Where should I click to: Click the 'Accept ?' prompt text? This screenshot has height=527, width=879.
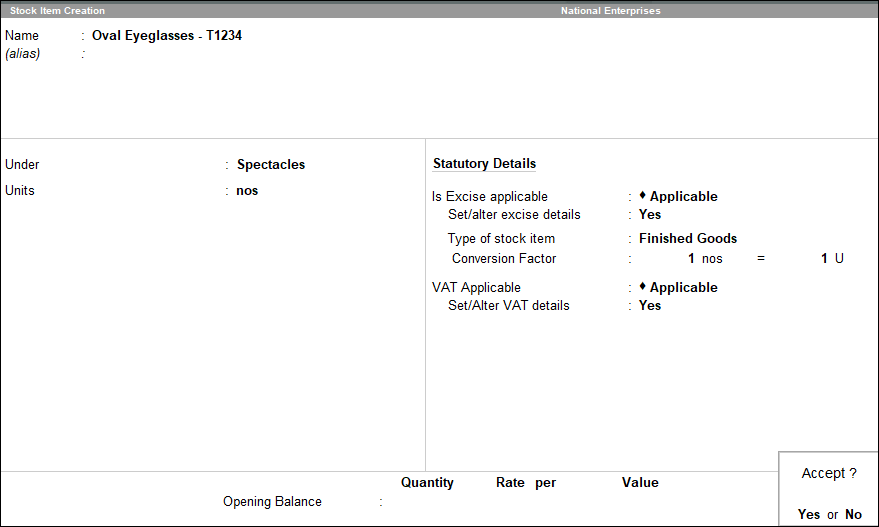[829, 473]
